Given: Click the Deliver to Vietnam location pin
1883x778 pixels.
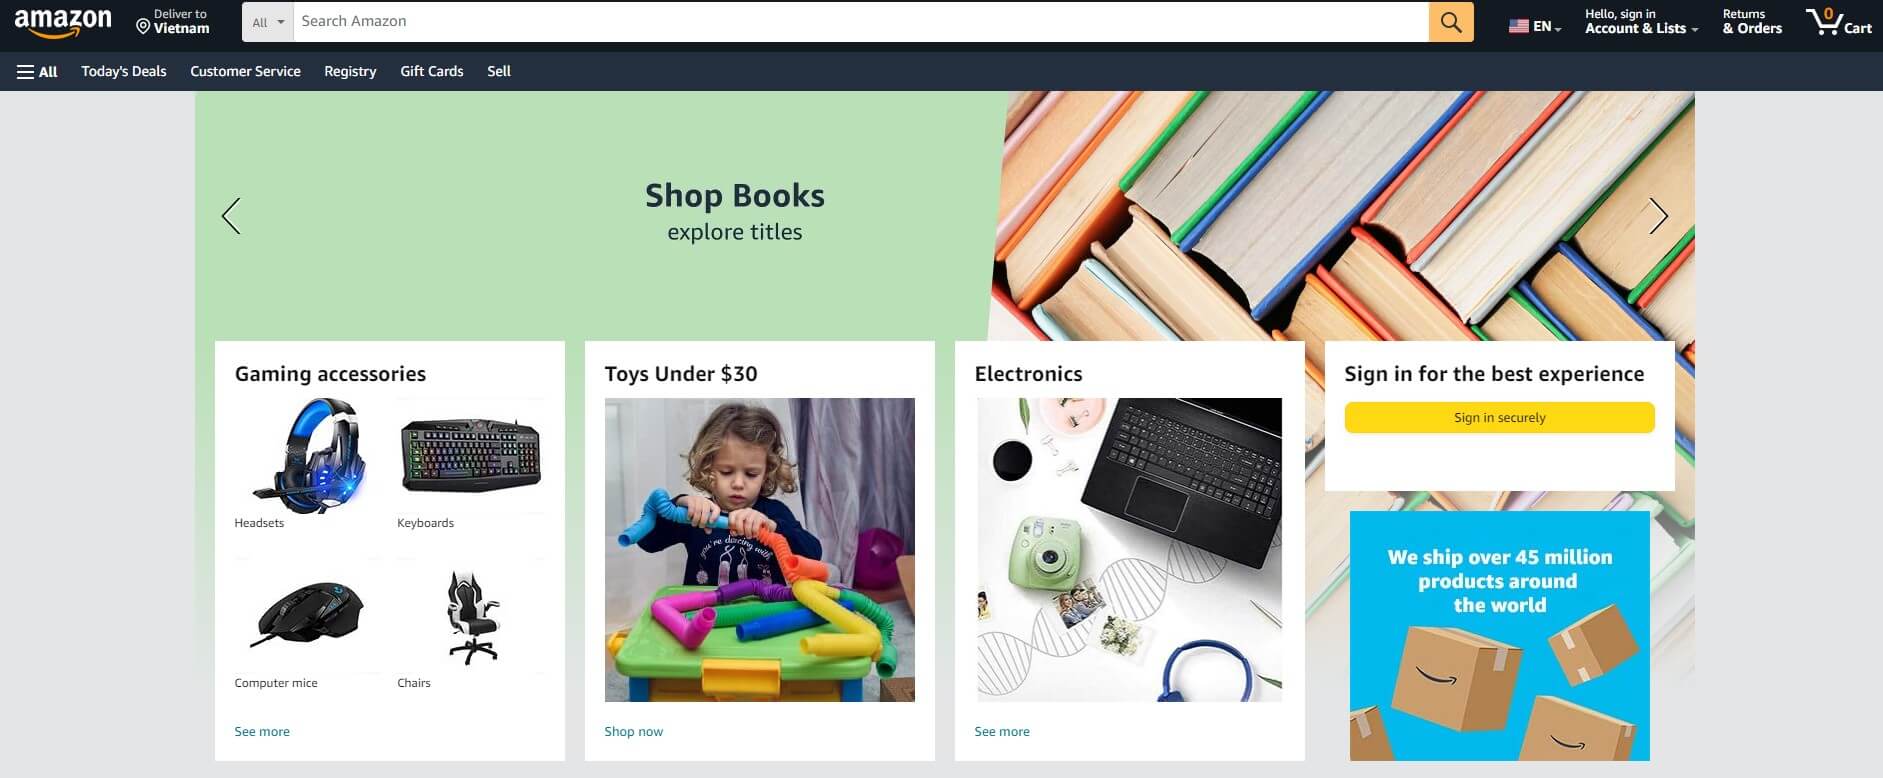Looking at the screenshot, I should 143,27.
